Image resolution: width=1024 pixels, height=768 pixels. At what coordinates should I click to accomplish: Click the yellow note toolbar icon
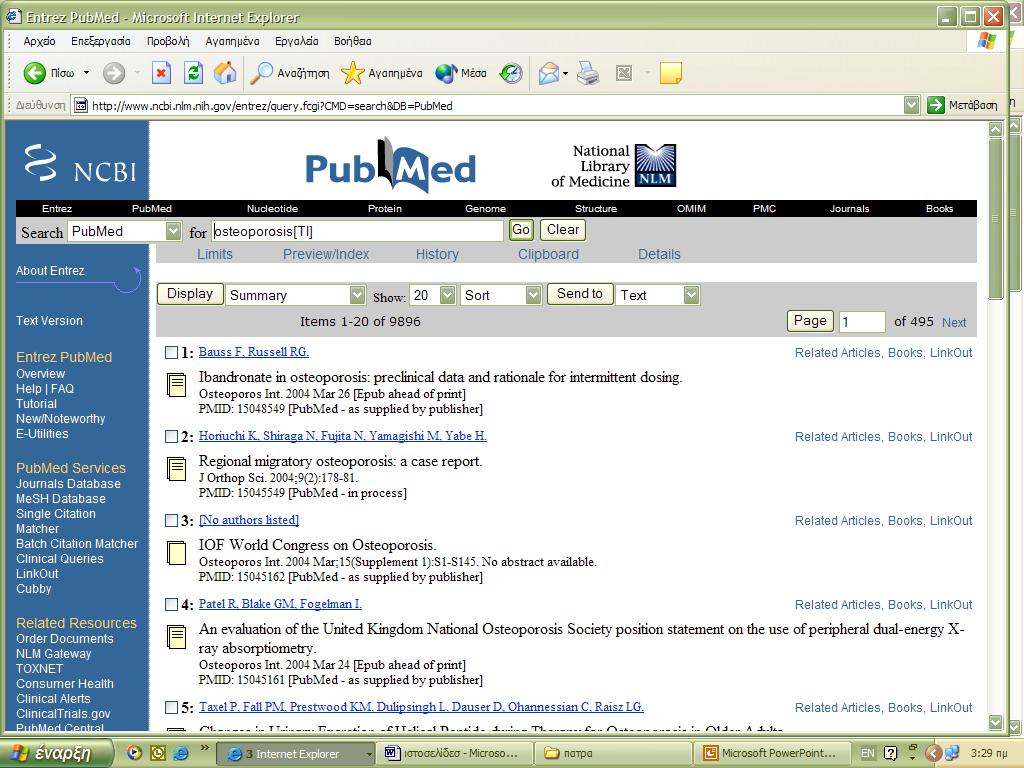671,73
